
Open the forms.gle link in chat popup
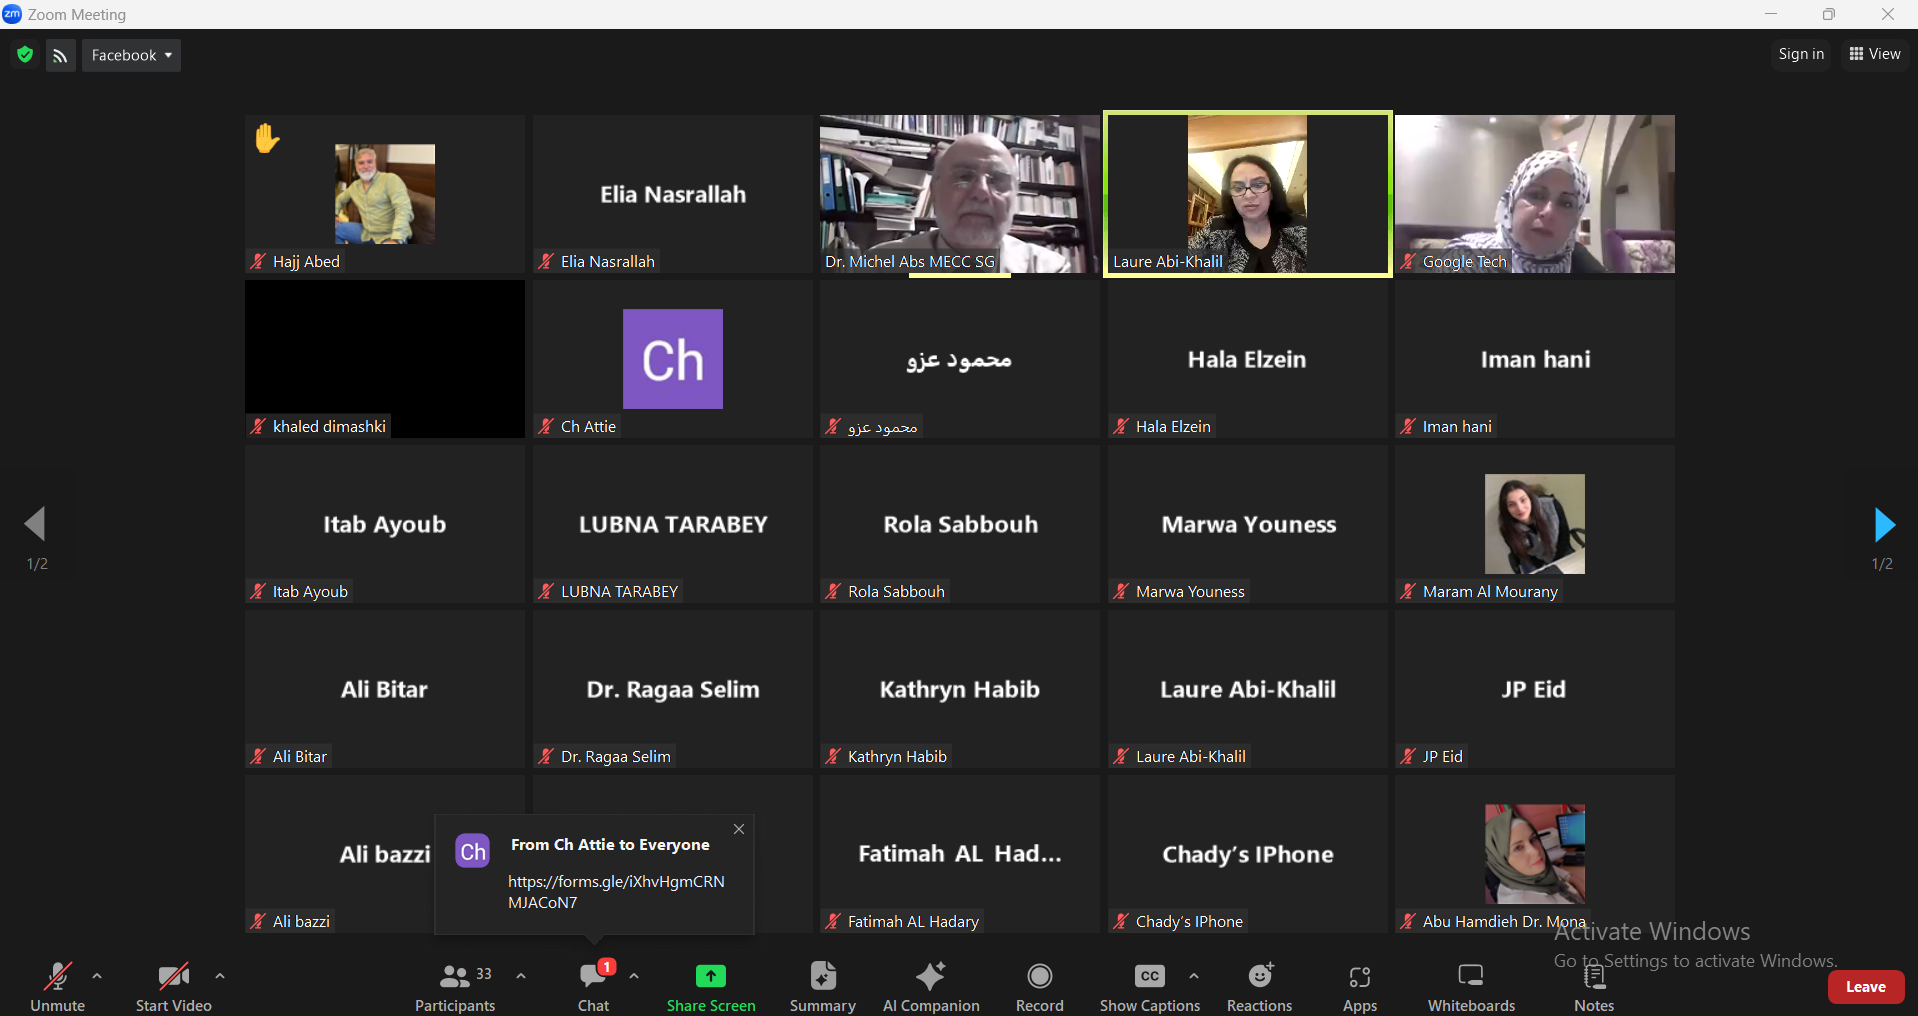(x=616, y=892)
